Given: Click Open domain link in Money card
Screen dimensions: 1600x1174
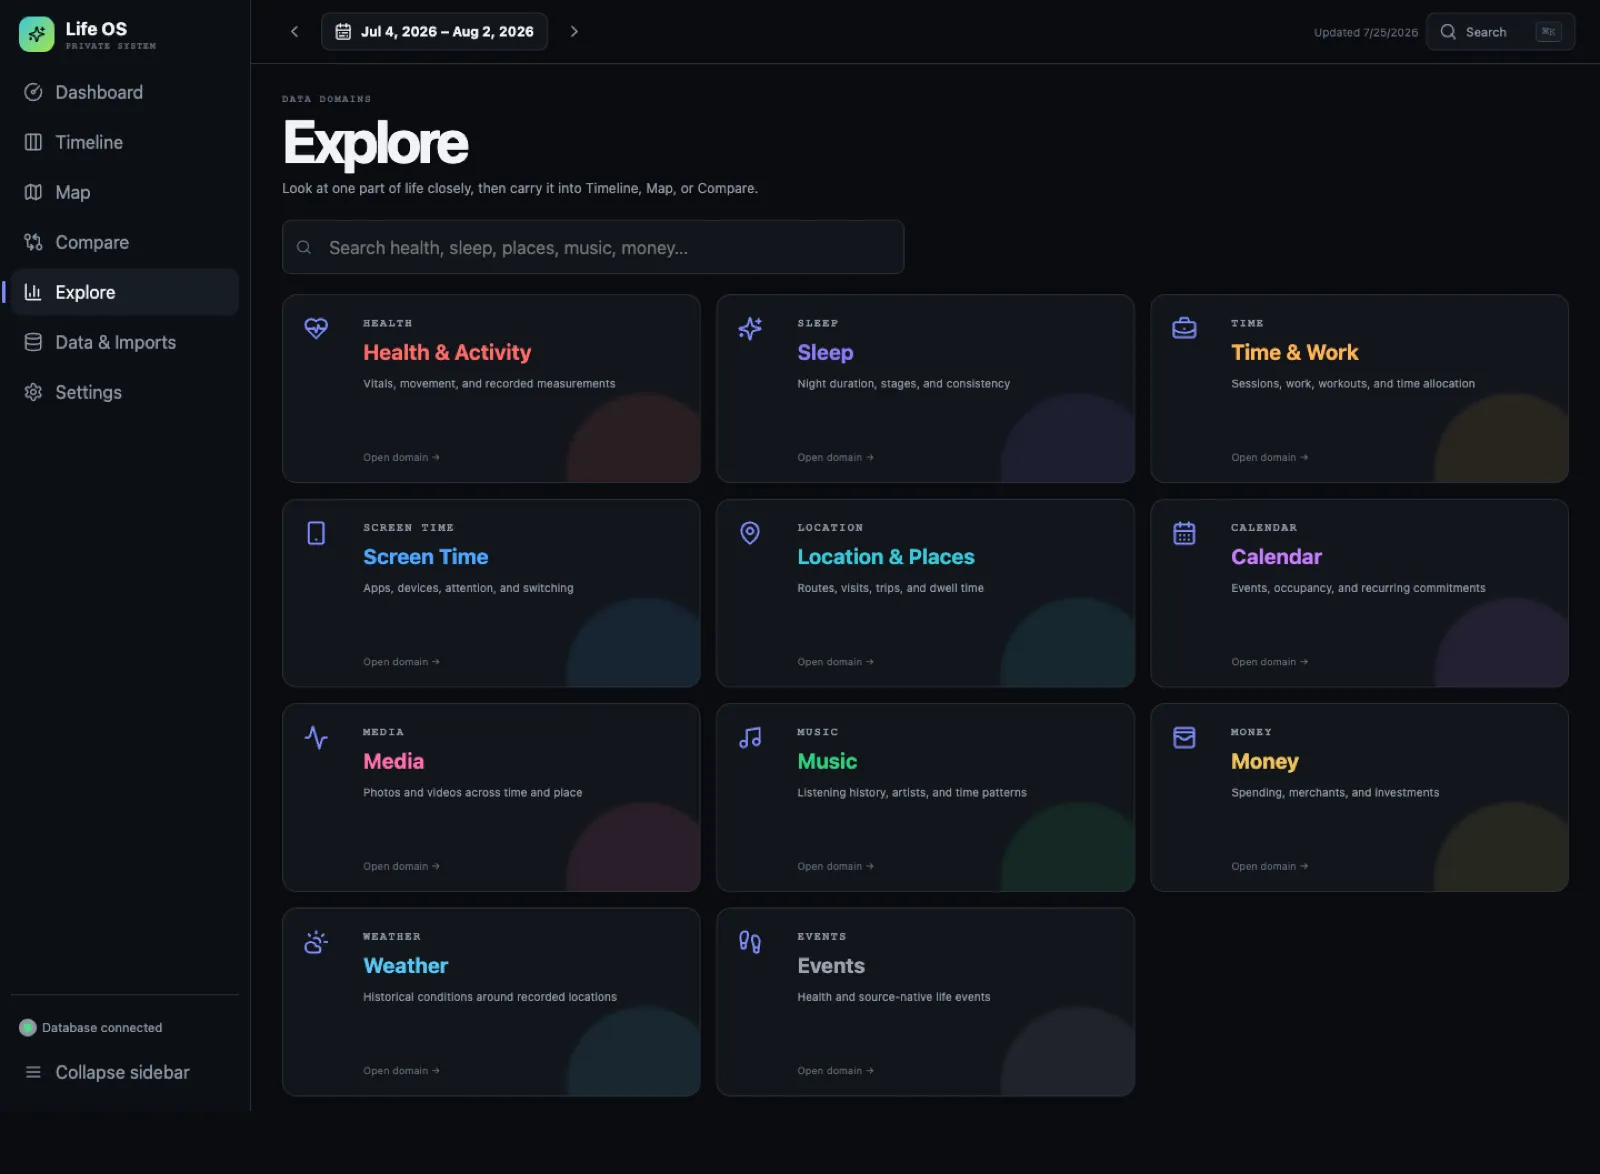Looking at the screenshot, I should [x=1269, y=866].
